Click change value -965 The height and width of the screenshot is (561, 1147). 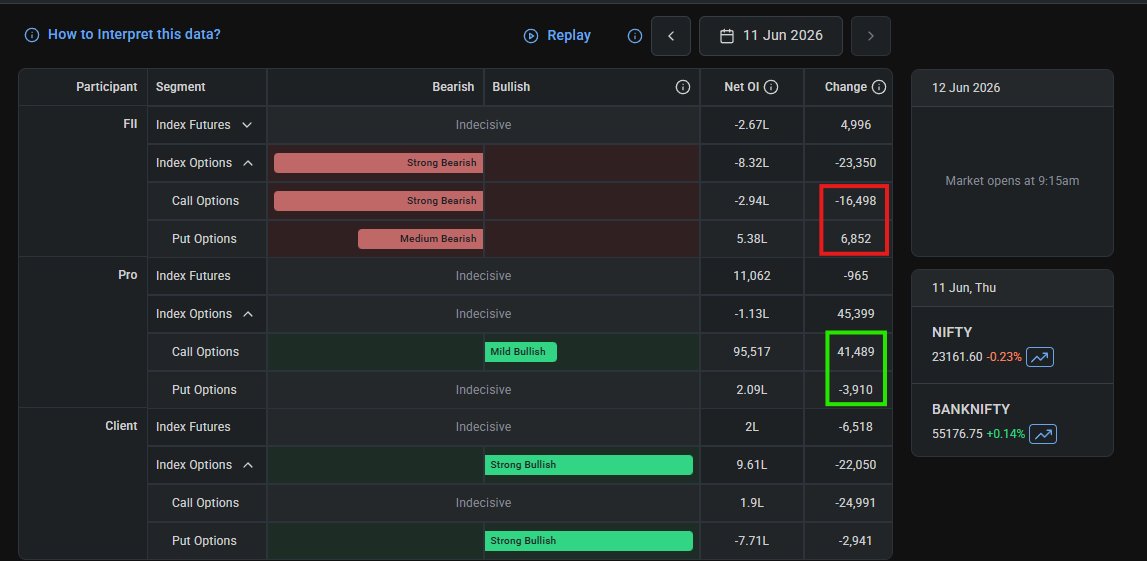pos(855,276)
